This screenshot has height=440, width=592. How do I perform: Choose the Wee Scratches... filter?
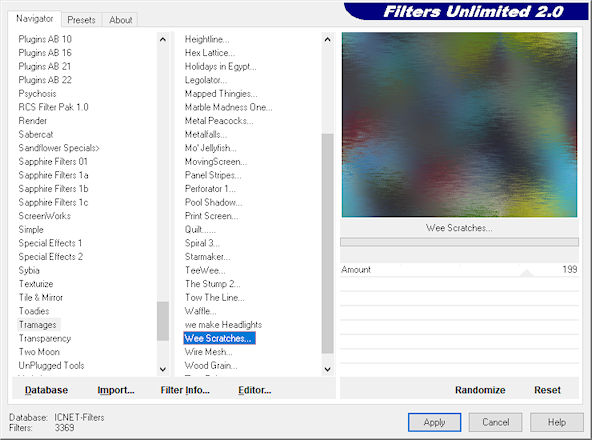[219, 338]
